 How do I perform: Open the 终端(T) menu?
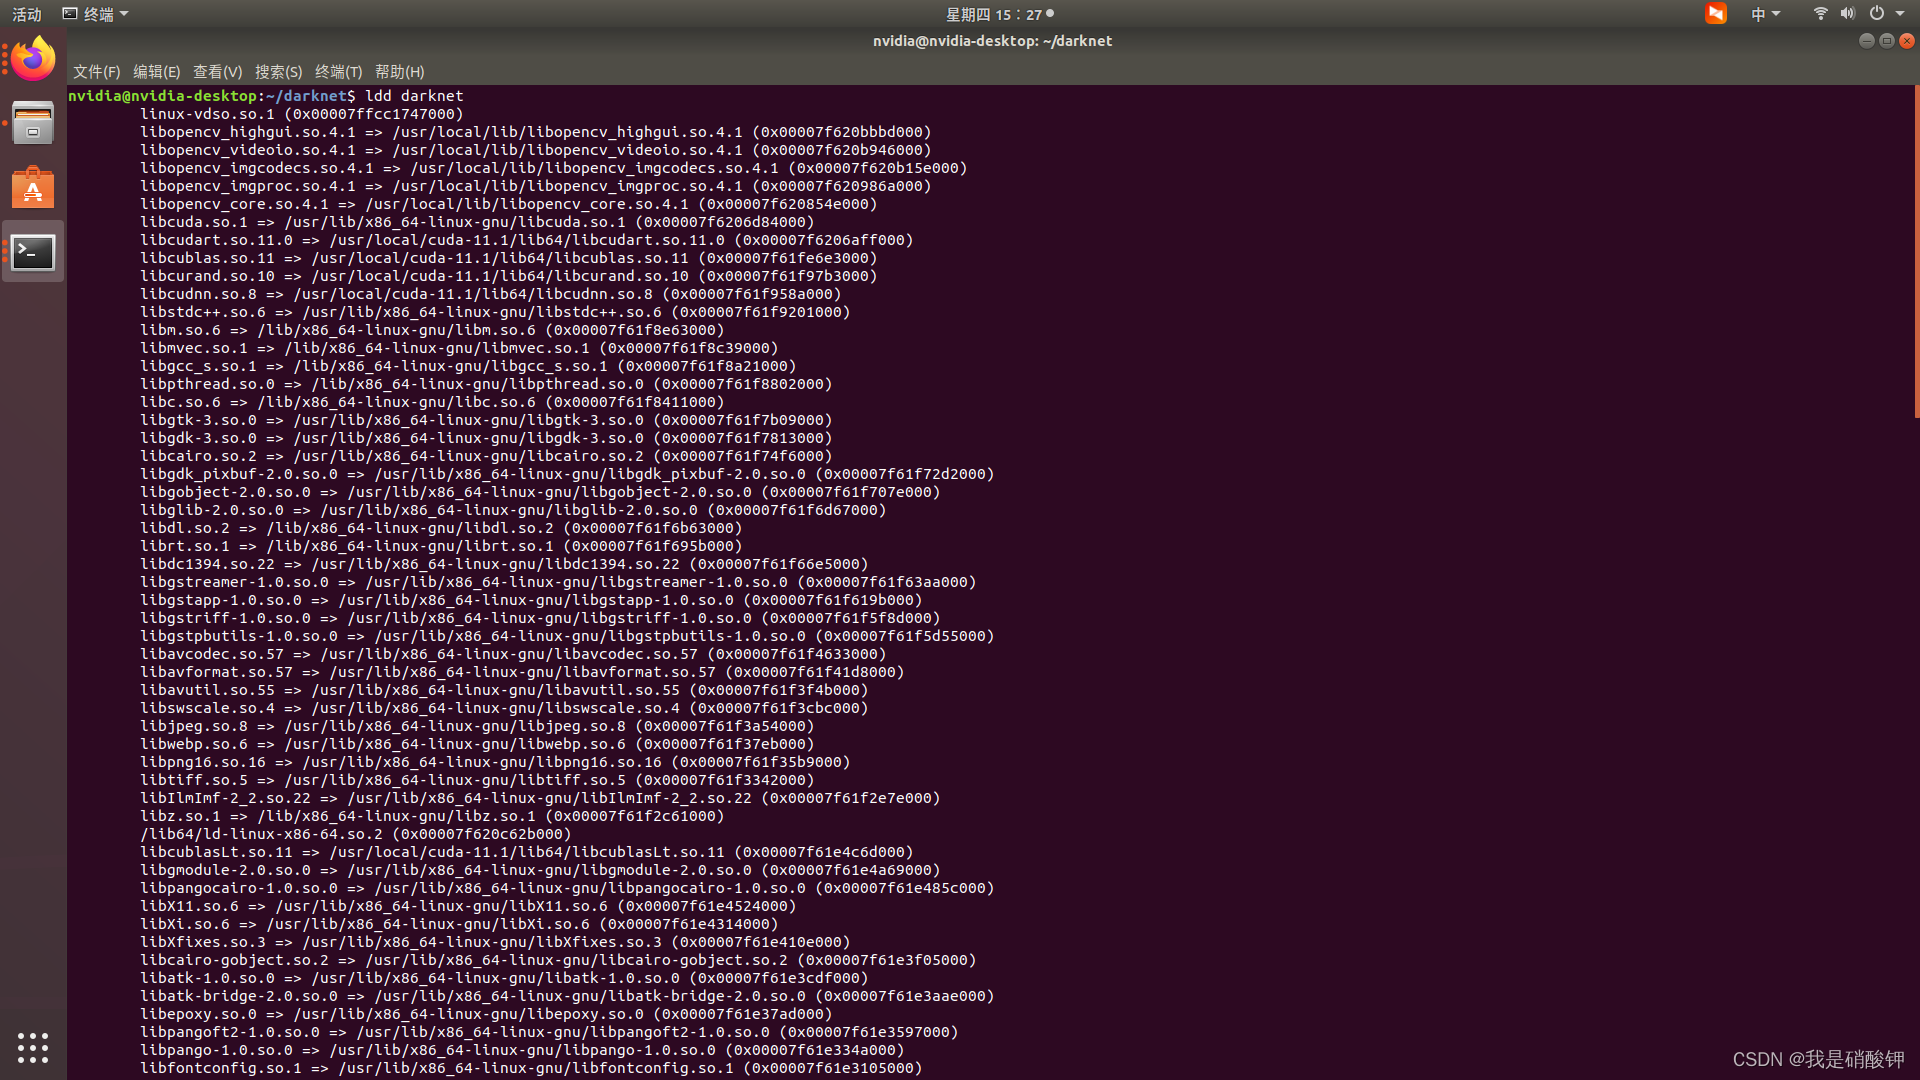338,72
